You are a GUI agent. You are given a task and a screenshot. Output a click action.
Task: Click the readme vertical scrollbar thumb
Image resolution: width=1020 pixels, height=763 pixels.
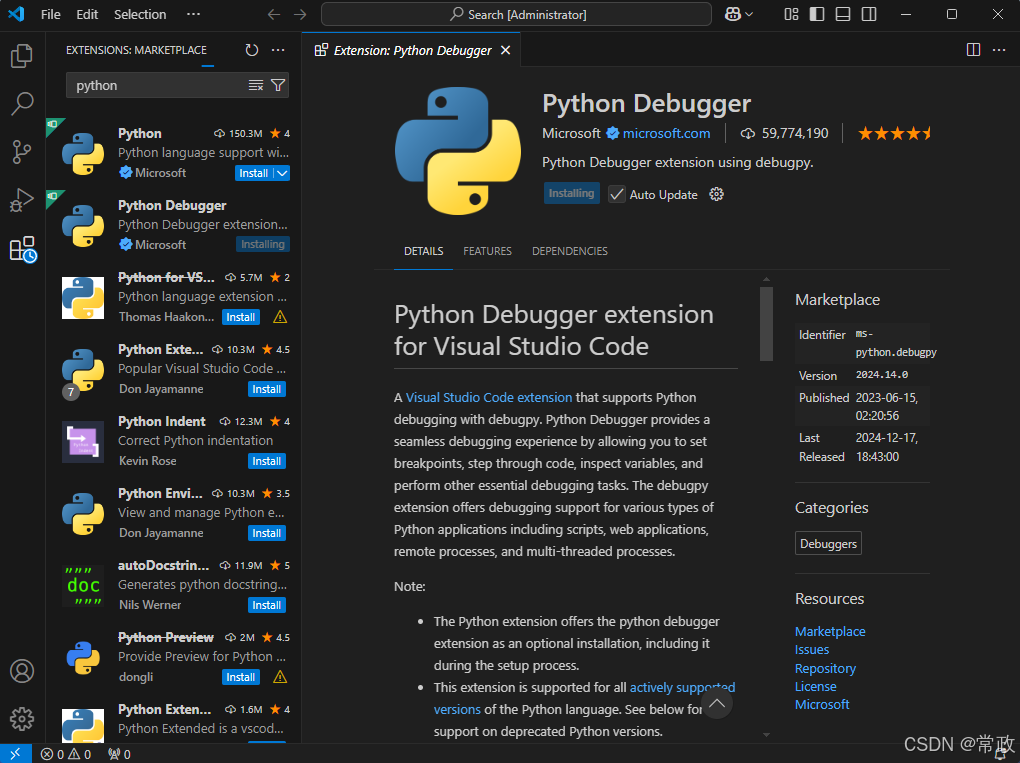pyautogui.click(x=766, y=323)
